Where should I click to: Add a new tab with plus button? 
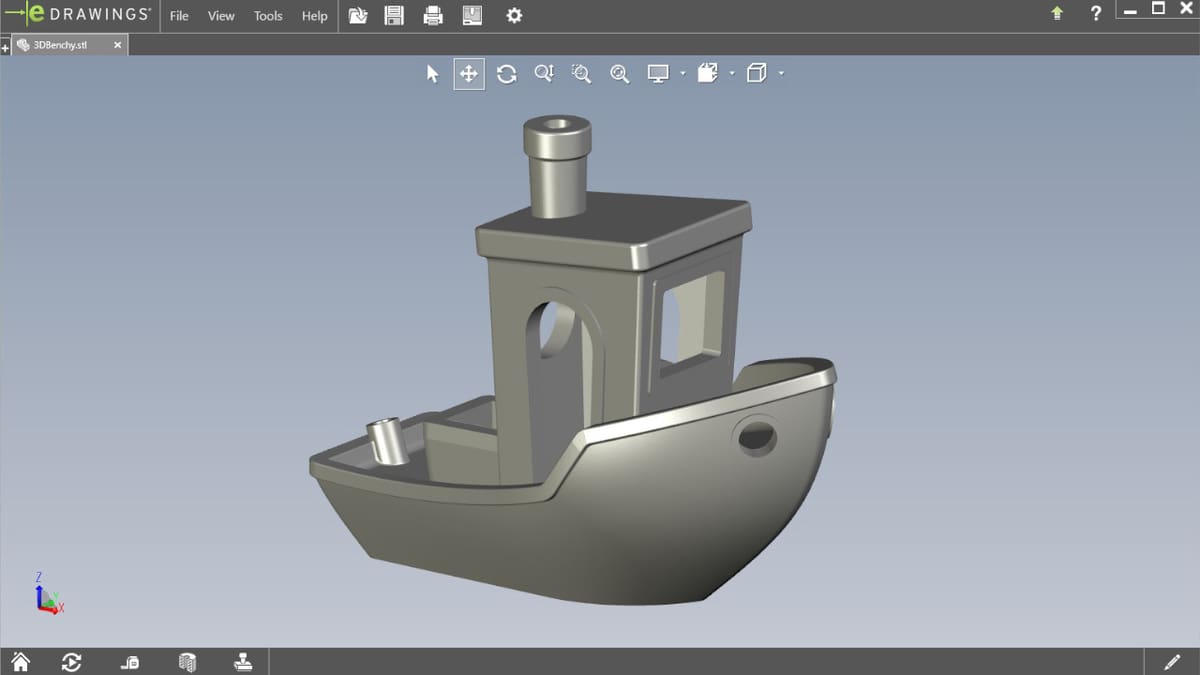5,48
